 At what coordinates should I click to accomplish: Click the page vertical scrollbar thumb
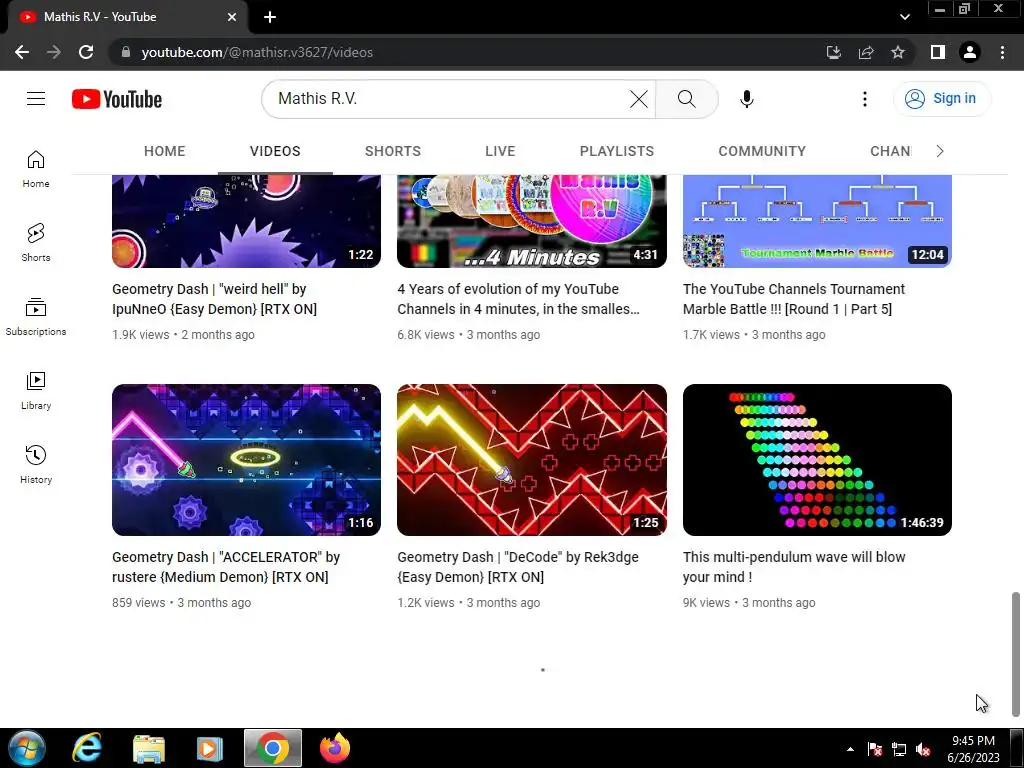click(x=1016, y=654)
